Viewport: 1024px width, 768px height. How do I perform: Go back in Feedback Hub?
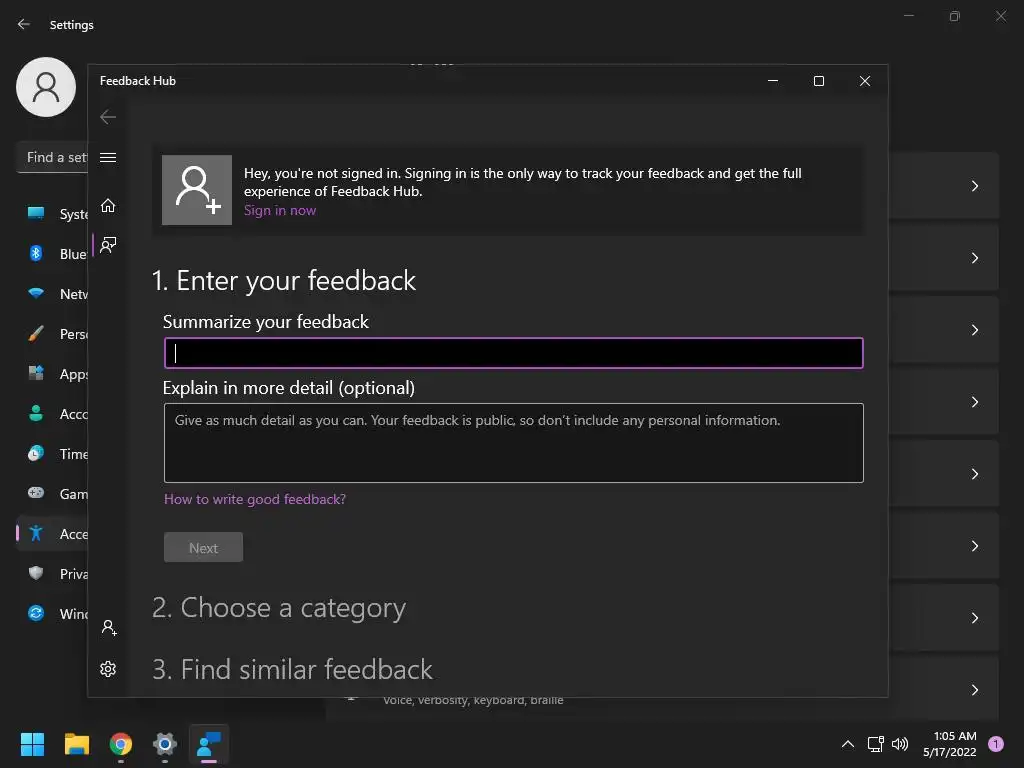click(x=108, y=117)
